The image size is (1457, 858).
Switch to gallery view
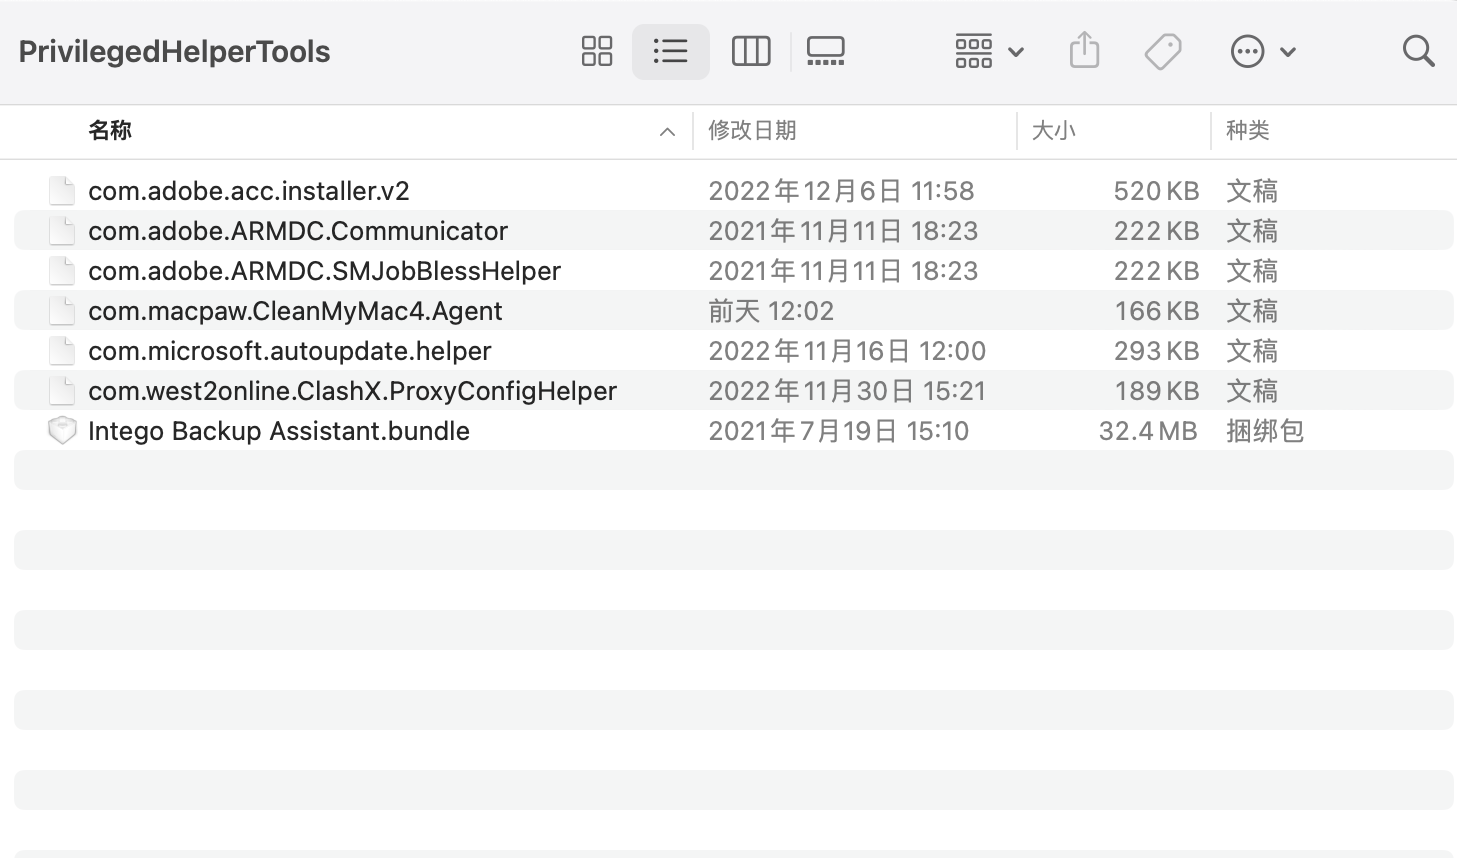(825, 51)
